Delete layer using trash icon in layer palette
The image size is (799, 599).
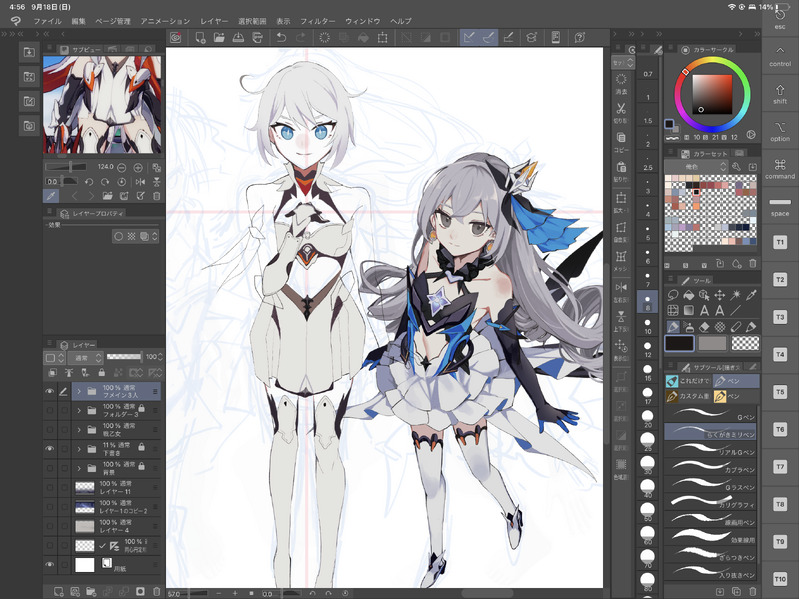click(156, 591)
